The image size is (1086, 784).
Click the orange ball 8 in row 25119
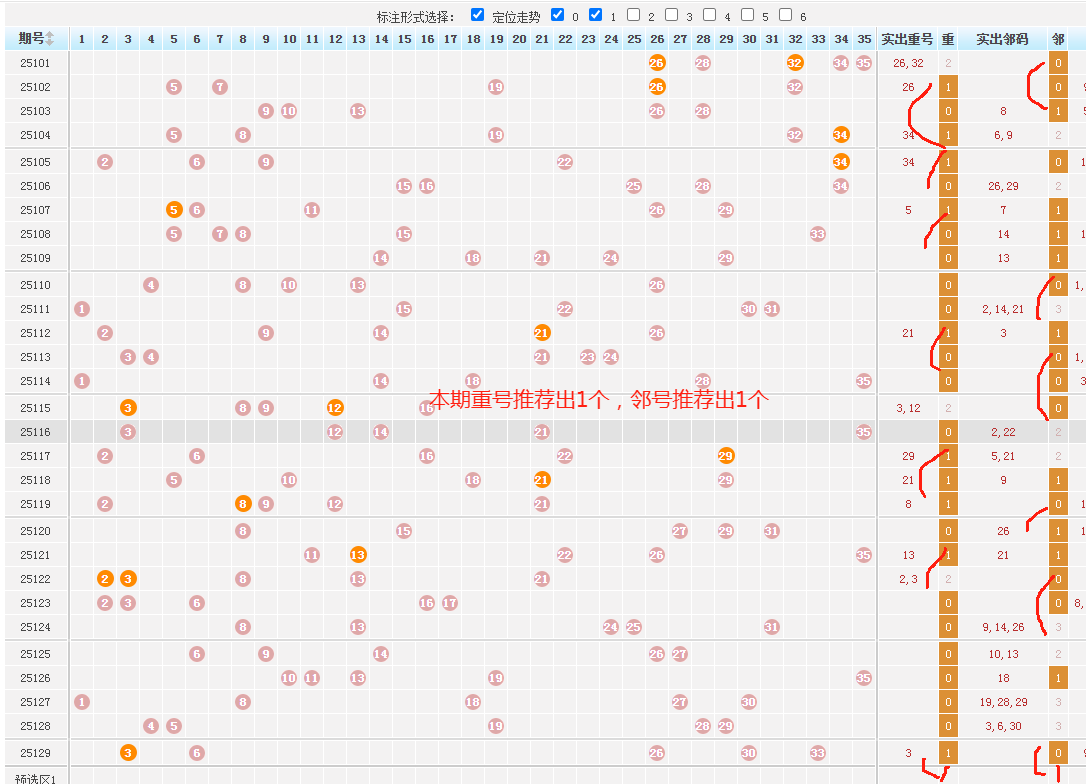(x=242, y=504)
